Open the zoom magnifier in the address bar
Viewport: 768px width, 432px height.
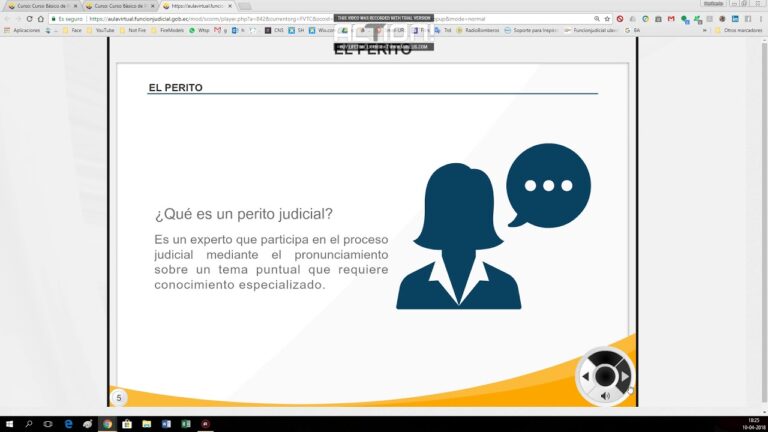pos(597,19)
